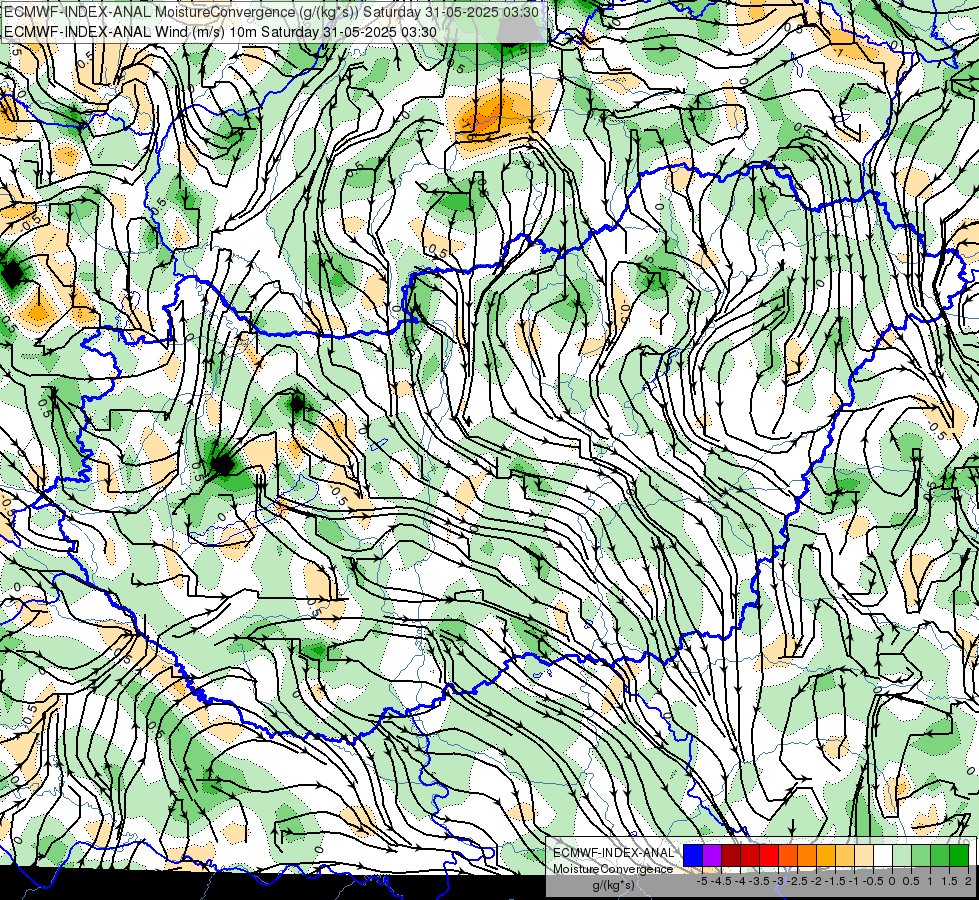979x900 pixels.
Task: Click the '1.5' tick label in legend
Action: [x=949, y=881]
